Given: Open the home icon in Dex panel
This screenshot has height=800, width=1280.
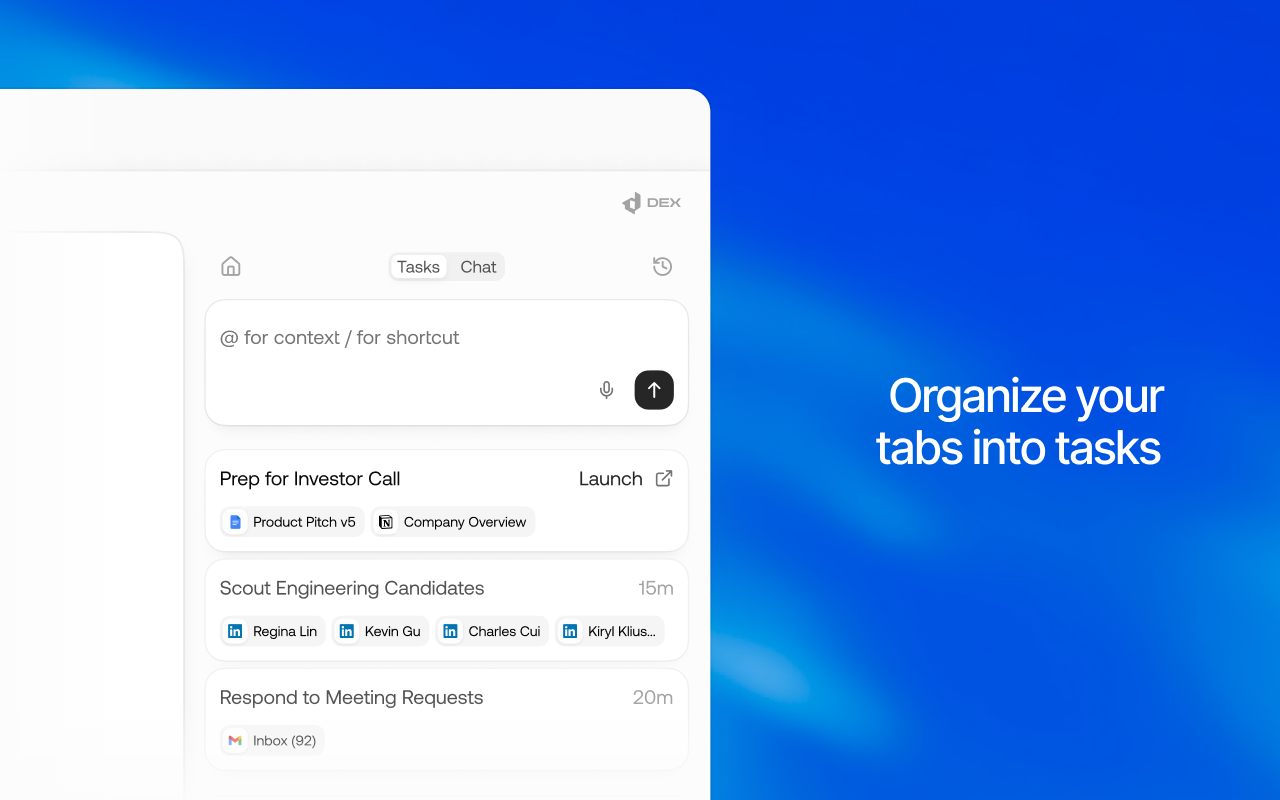Looking at the screenshot, I should pos(231,267).
